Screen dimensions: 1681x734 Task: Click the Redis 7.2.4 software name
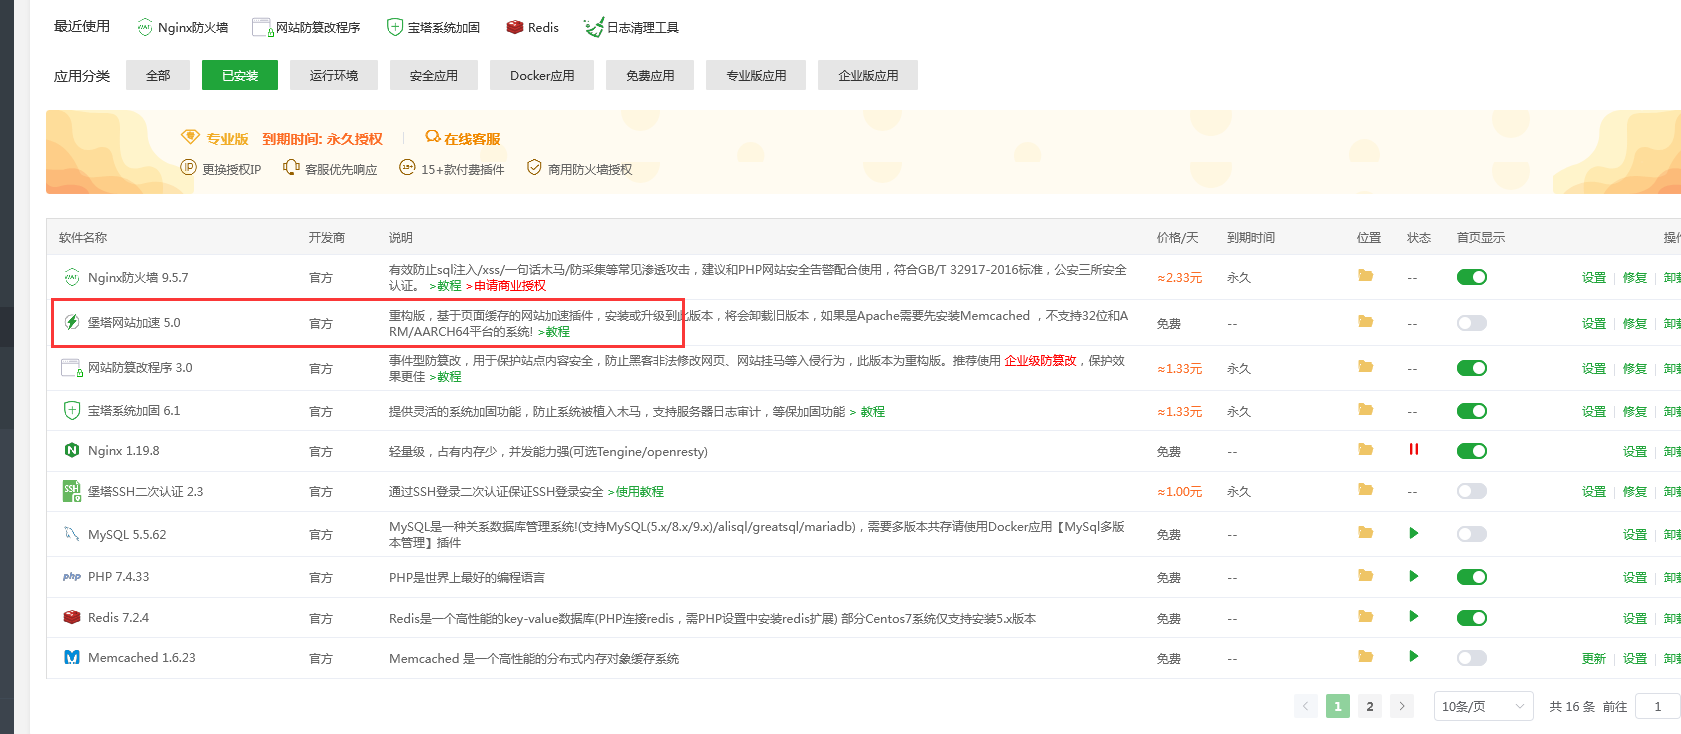tap(118, 618)
